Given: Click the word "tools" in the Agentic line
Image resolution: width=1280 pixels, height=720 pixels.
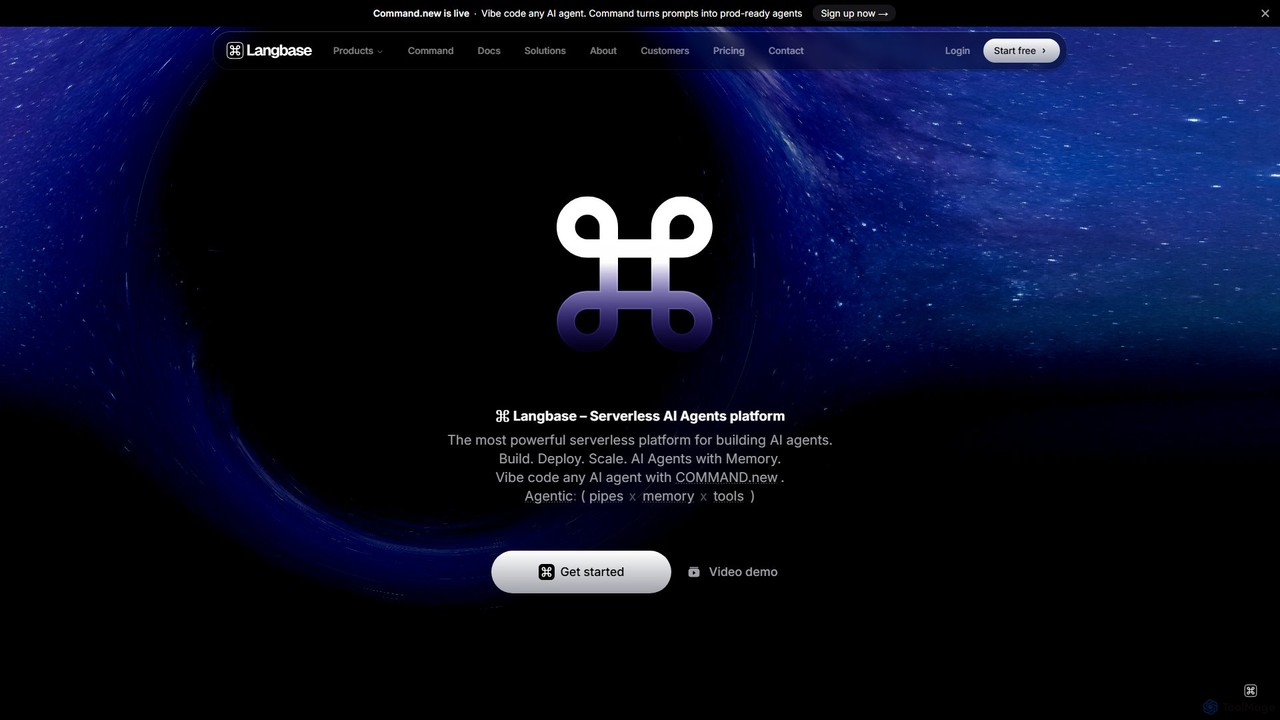Looking at the screenshot, I should point(728,496).
